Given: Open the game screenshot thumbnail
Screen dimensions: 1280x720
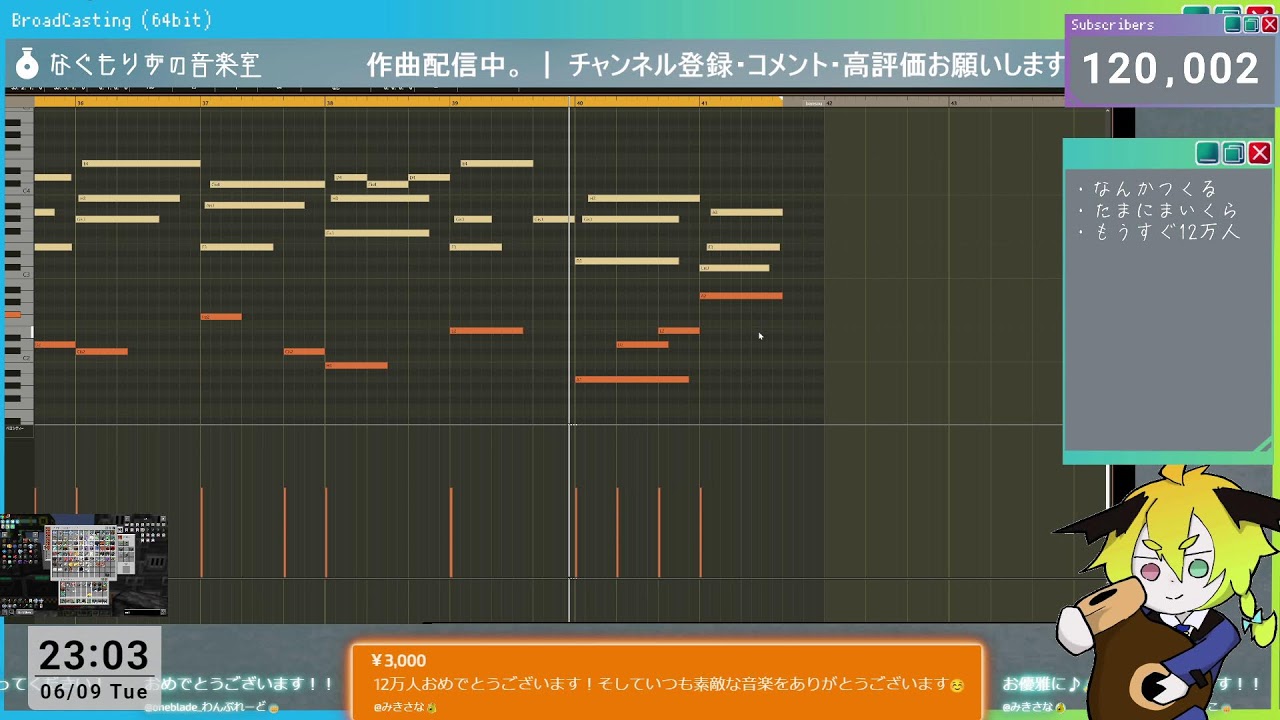Looking at the screenshot, I should 83,565.
